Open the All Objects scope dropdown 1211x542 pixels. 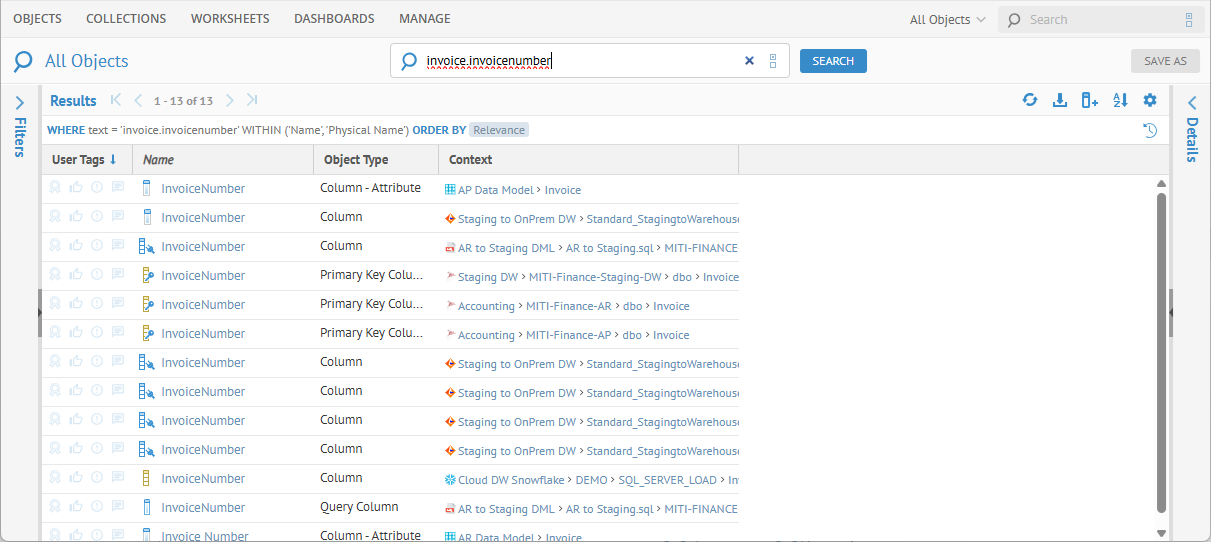click(947, 20)
